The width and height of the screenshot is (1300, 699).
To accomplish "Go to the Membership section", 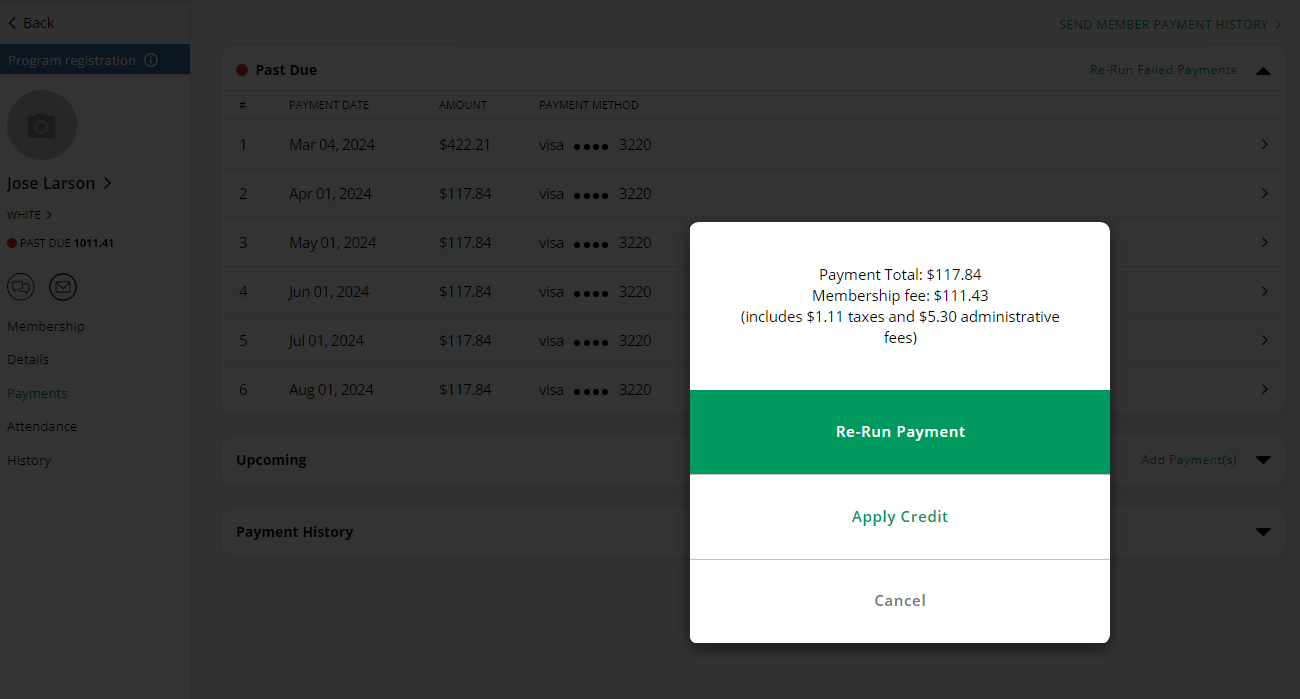I will (x=46, y=327).
